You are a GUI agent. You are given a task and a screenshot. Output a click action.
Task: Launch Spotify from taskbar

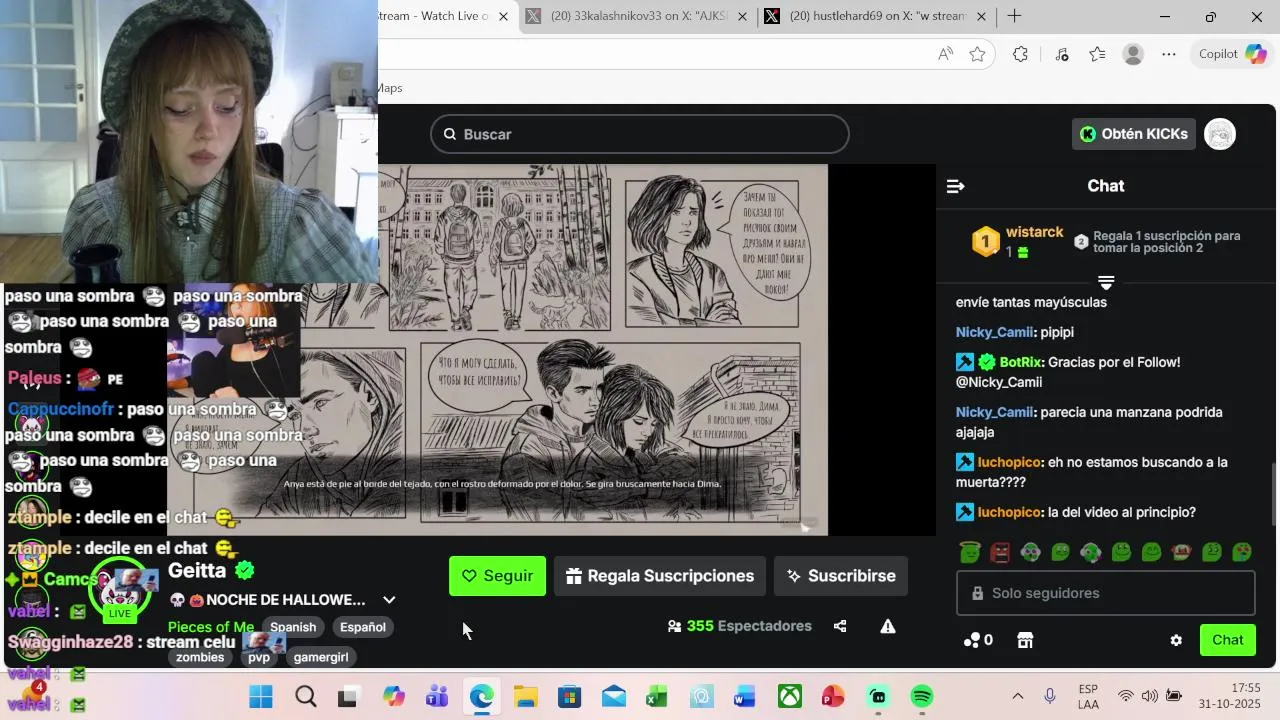pyautogui.click(x=922, y=696)
